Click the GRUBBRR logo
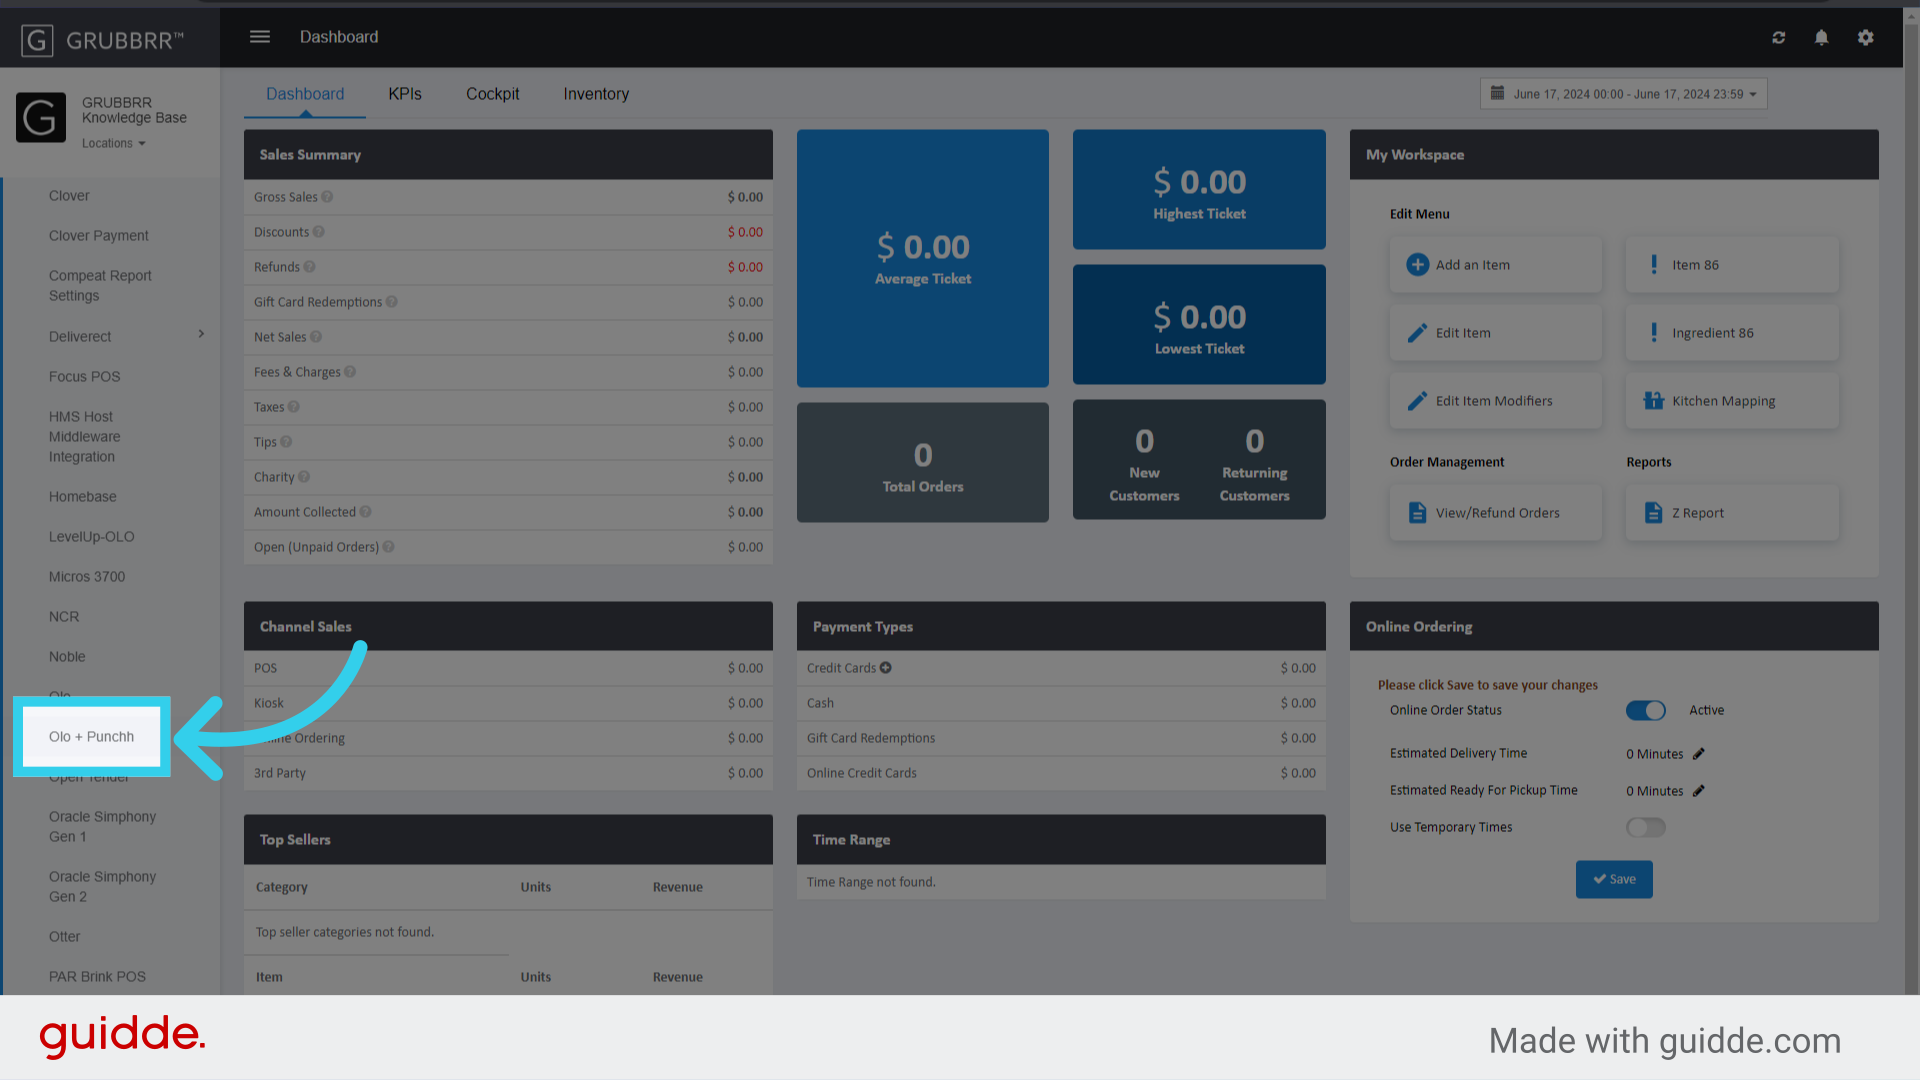Image resolution: width=1920 pixels, height=1080 pixels. point(102,40)
